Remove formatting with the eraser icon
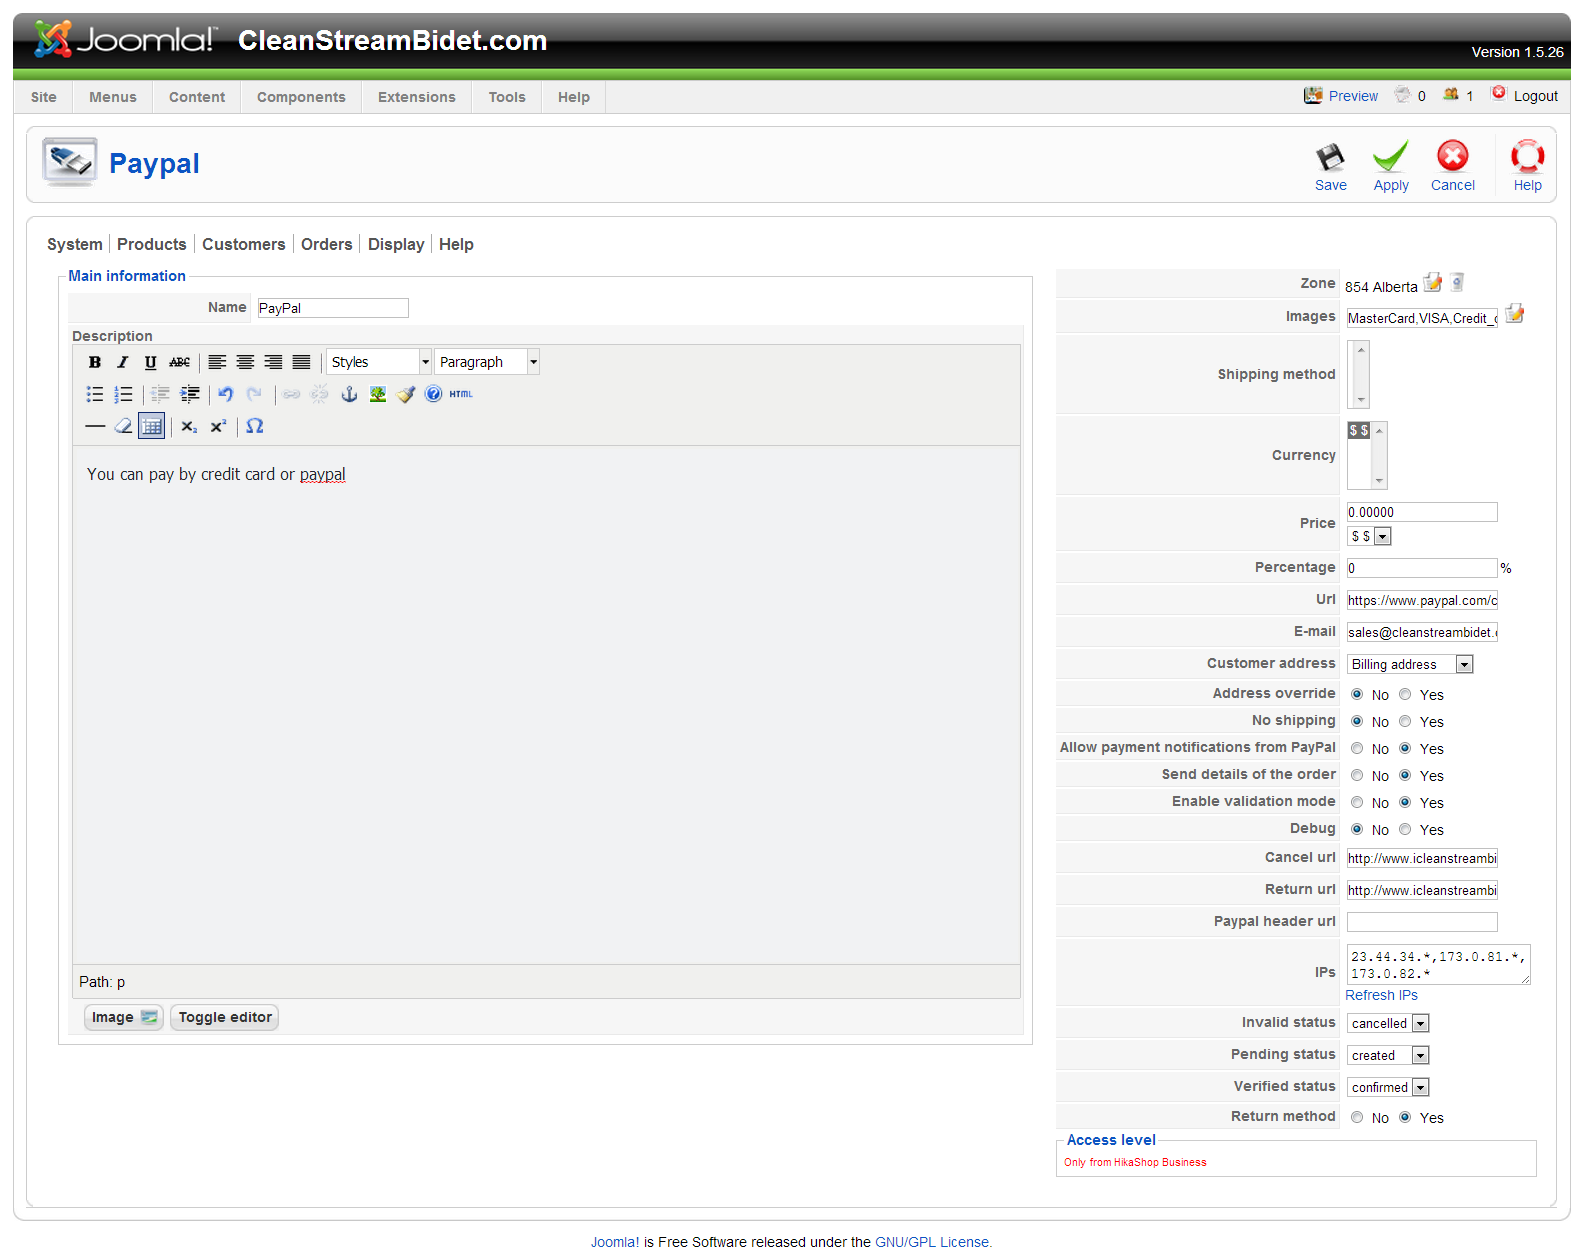This screenshot has height=1250, width=1583. (123, 426)
